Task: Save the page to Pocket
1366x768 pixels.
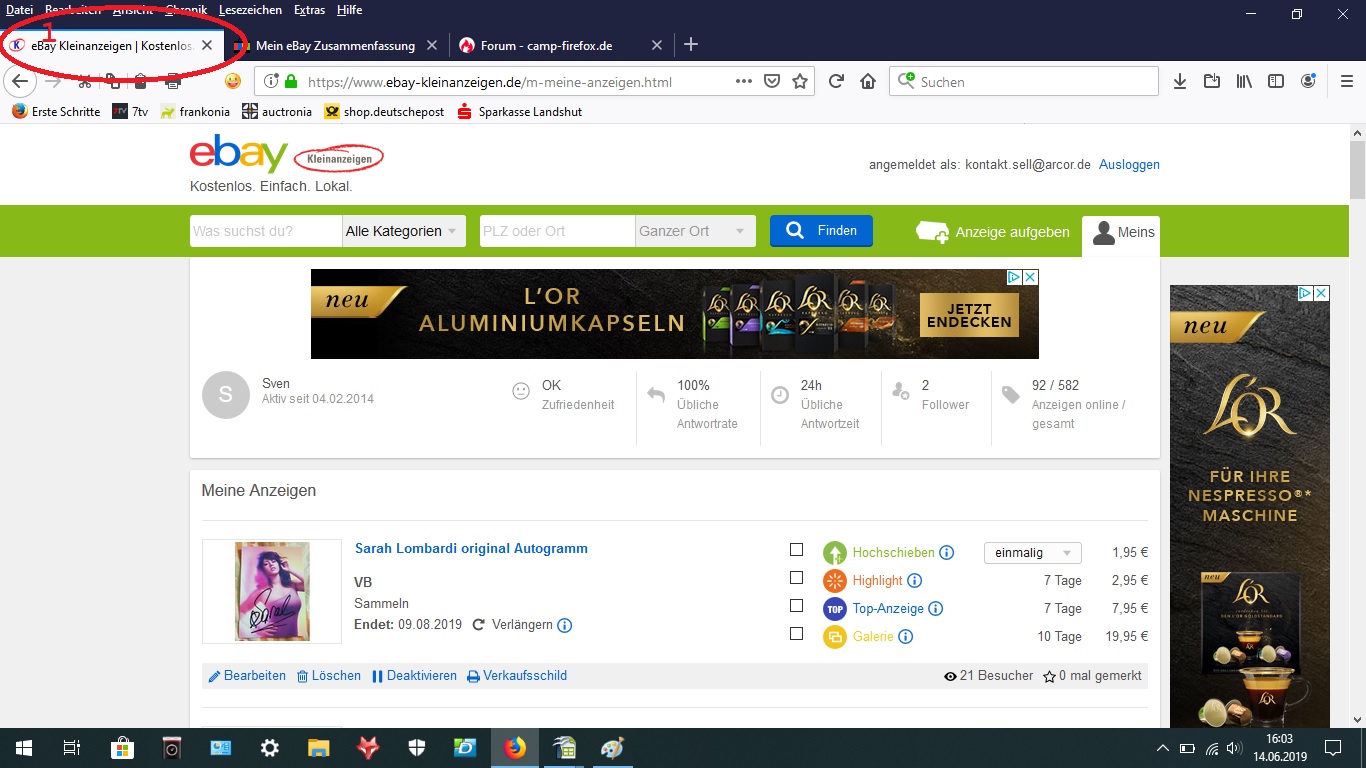Action: pyautogui.click(x=772, y=81)
